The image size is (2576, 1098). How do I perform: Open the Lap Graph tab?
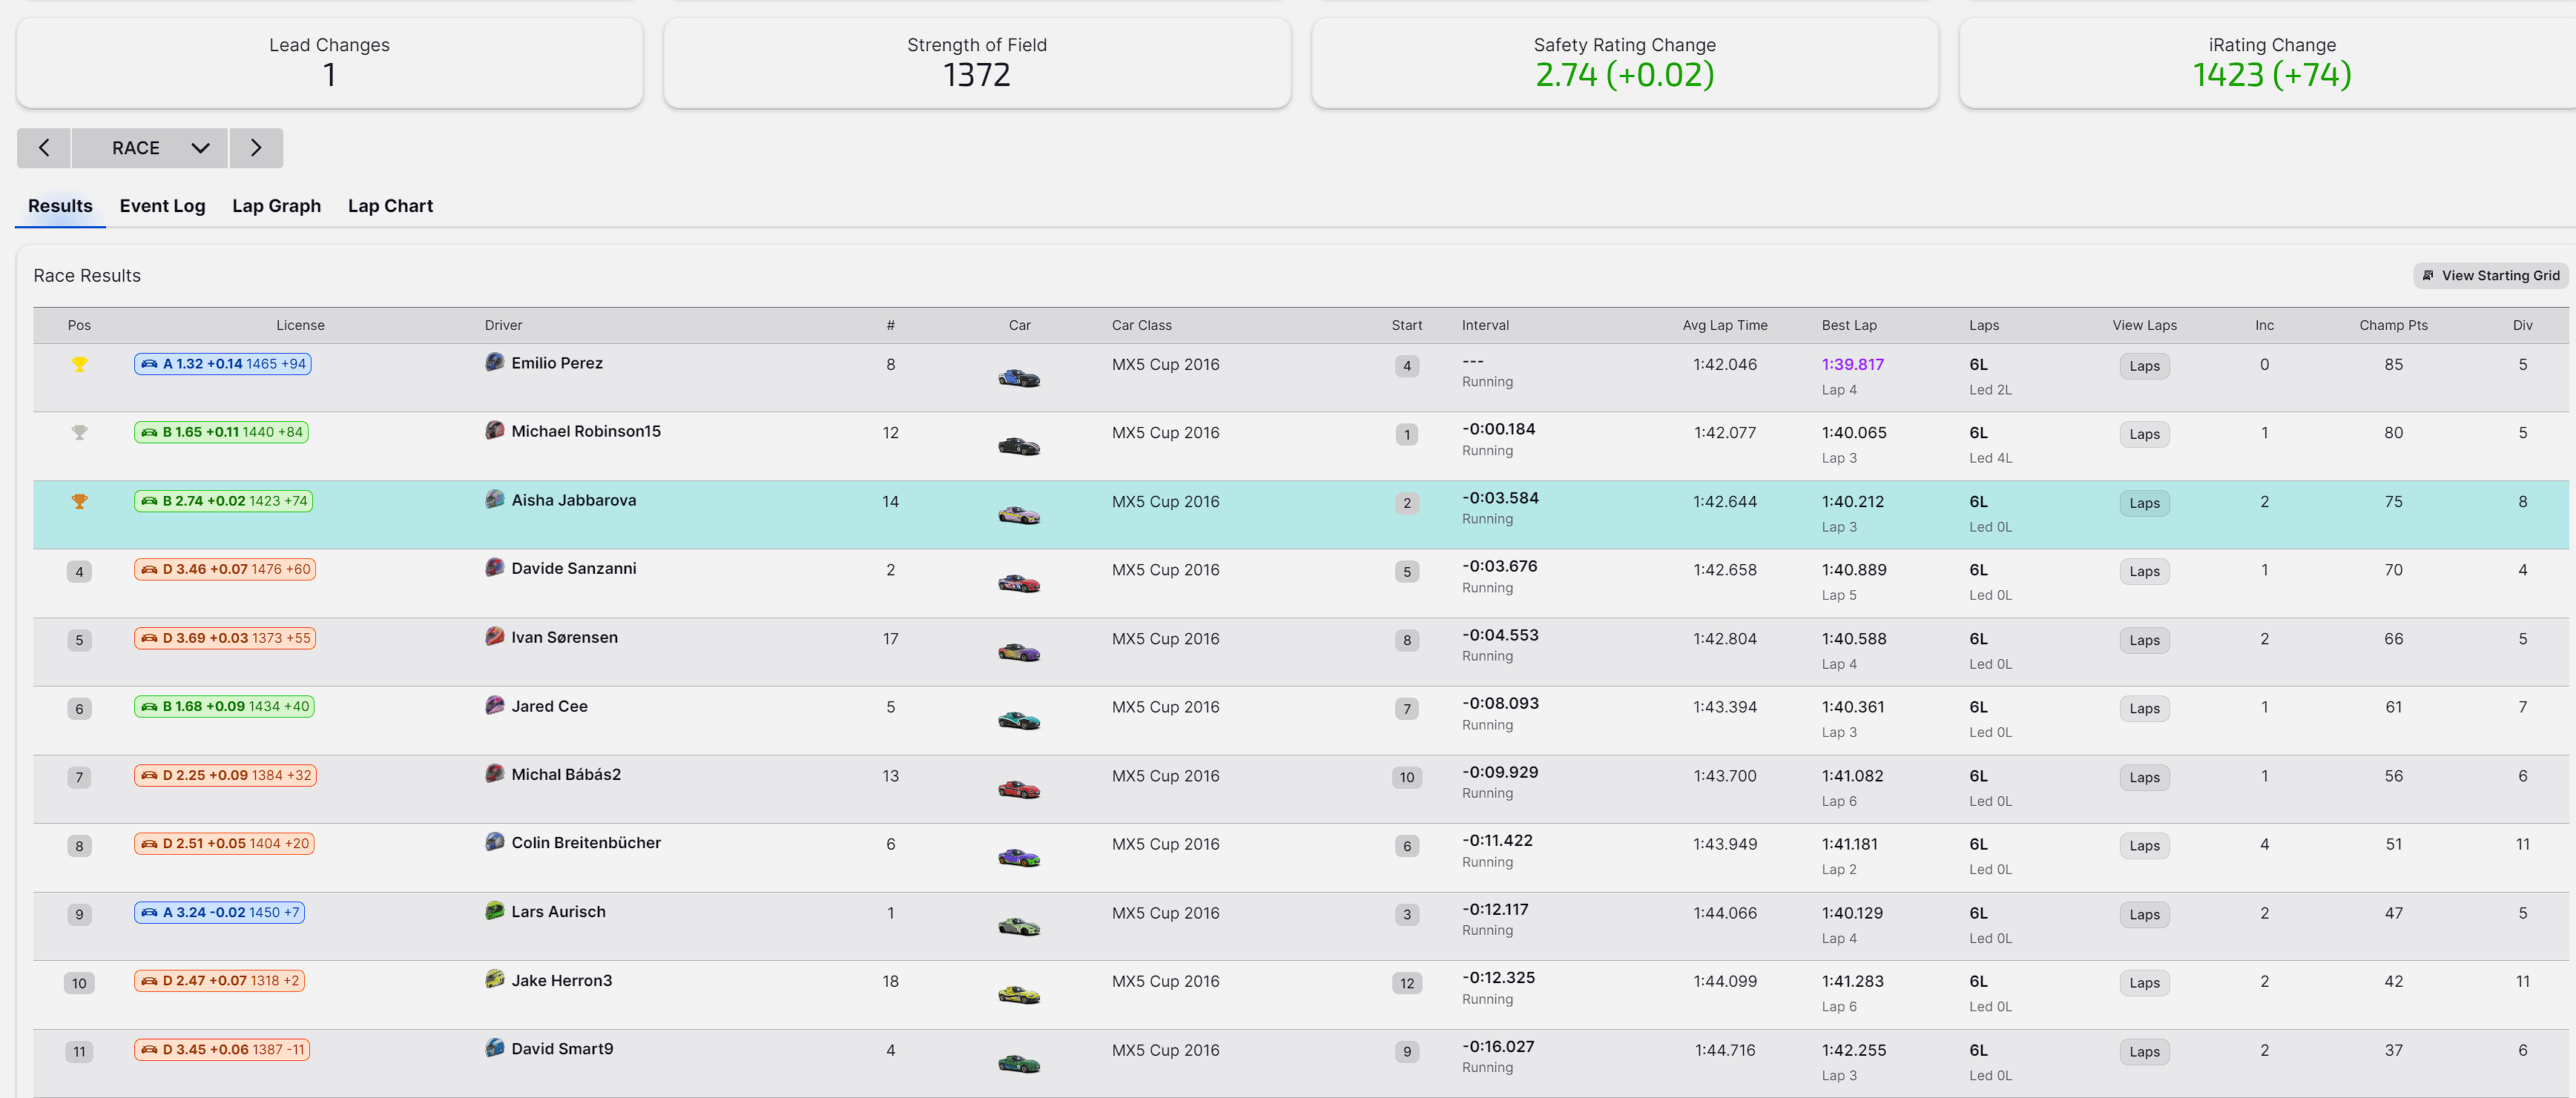click(276, 206)
